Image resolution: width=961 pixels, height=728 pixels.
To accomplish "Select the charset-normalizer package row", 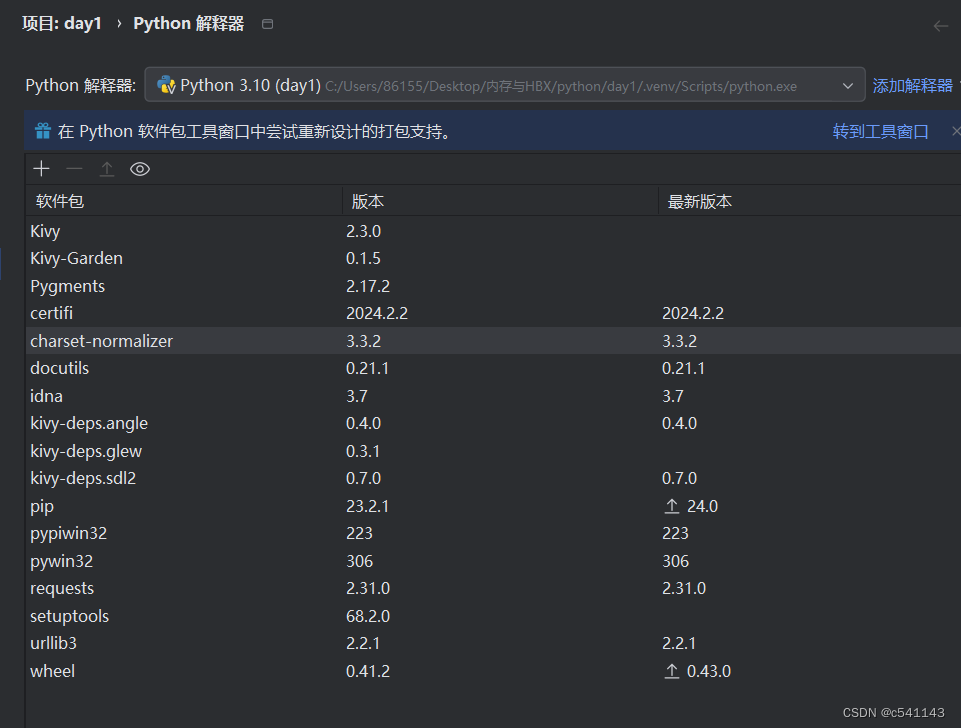I will 101,340.
